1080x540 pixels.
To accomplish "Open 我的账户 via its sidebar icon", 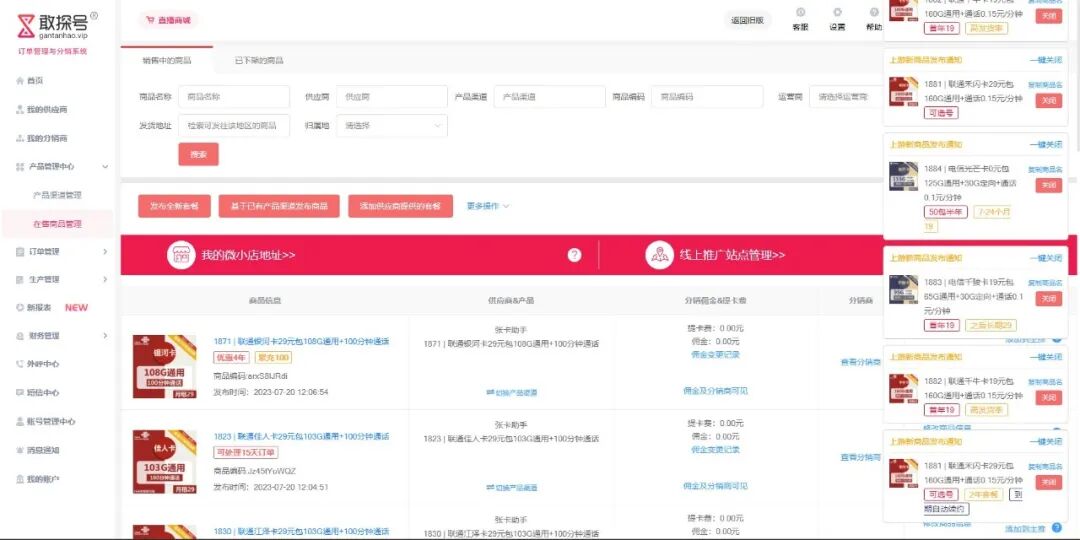I will pos(19,479).
